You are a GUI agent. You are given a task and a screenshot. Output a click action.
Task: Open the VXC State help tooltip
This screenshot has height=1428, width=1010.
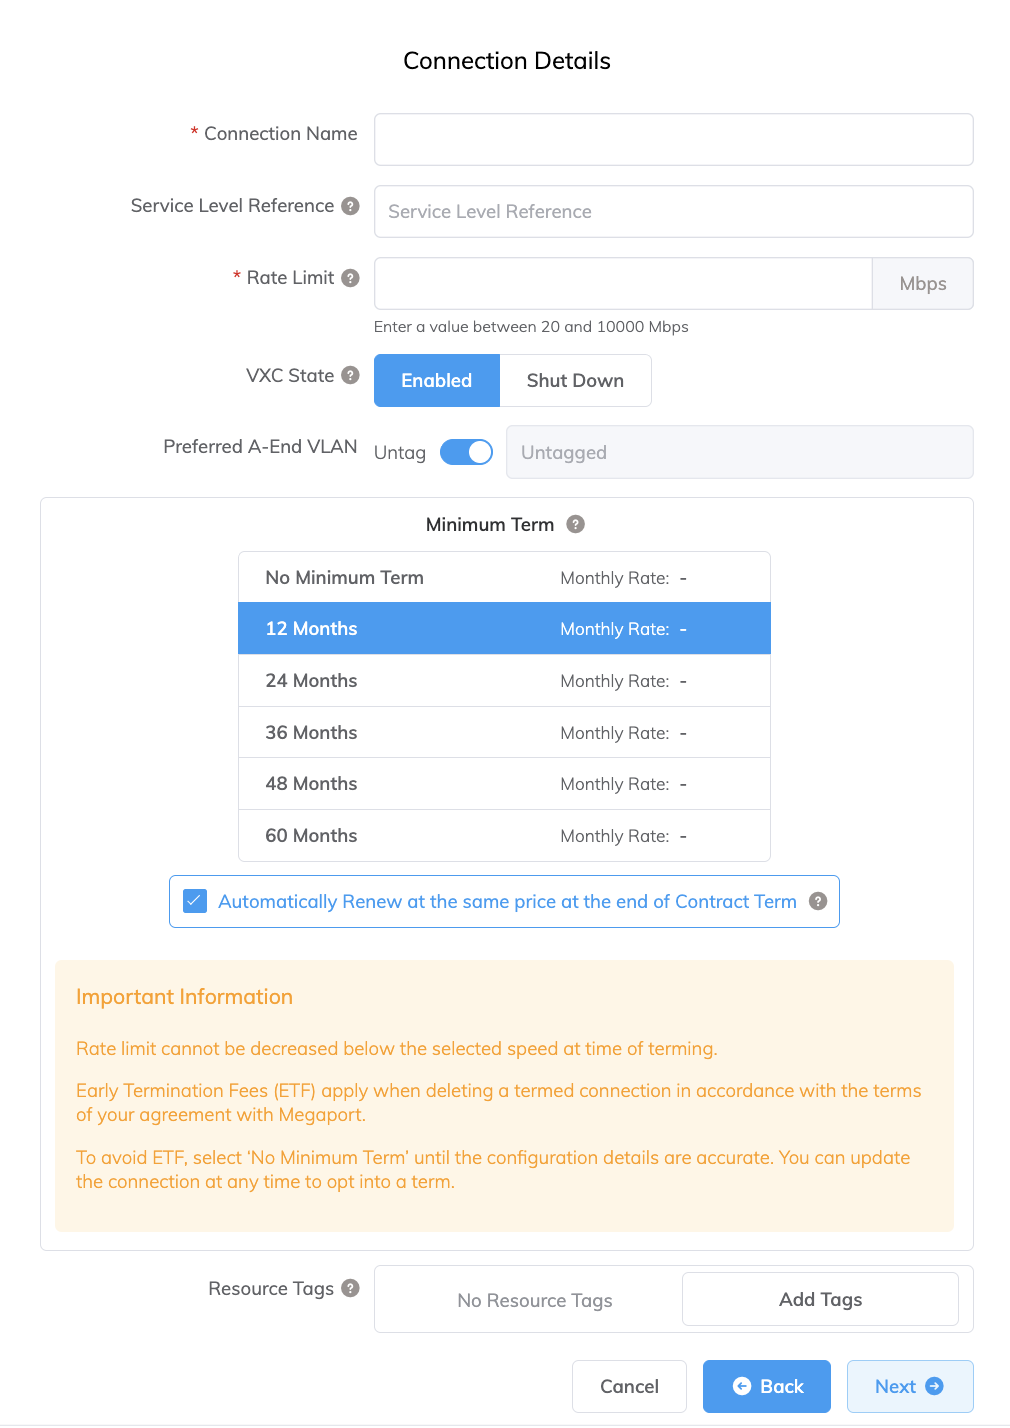point(349,375)
